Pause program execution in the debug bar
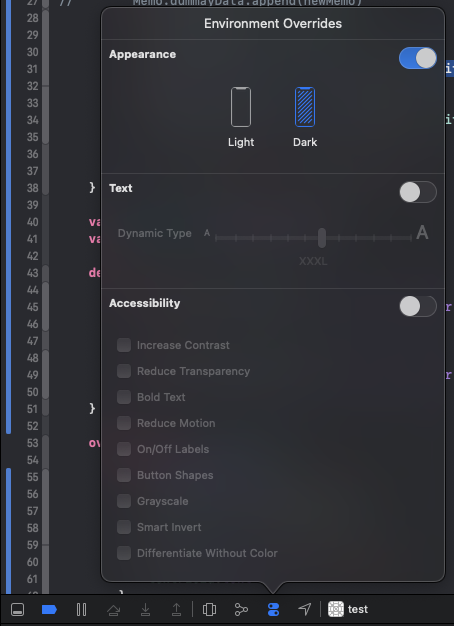This screenshot has width=454, height=626. pyautogui.click(x=81, y=610)
